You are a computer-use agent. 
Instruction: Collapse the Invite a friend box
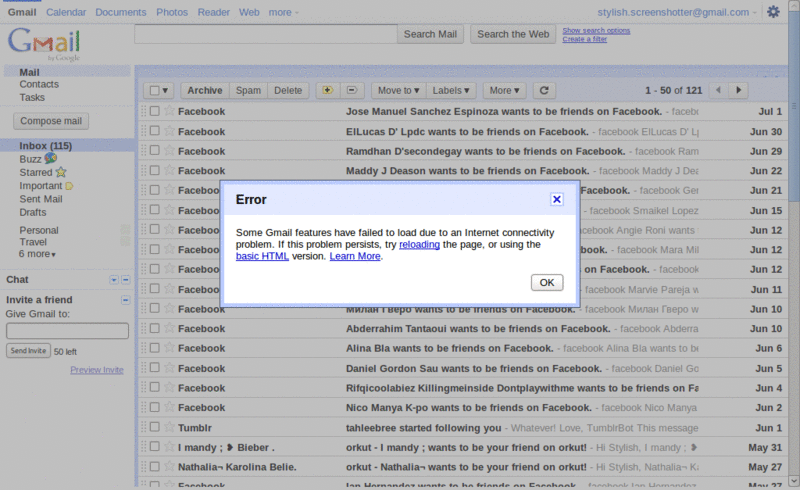click(126, 300)
